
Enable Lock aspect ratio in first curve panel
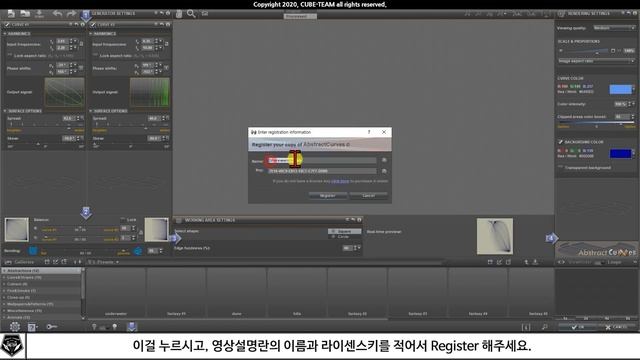pyautogui.click(x=9, y=55)
